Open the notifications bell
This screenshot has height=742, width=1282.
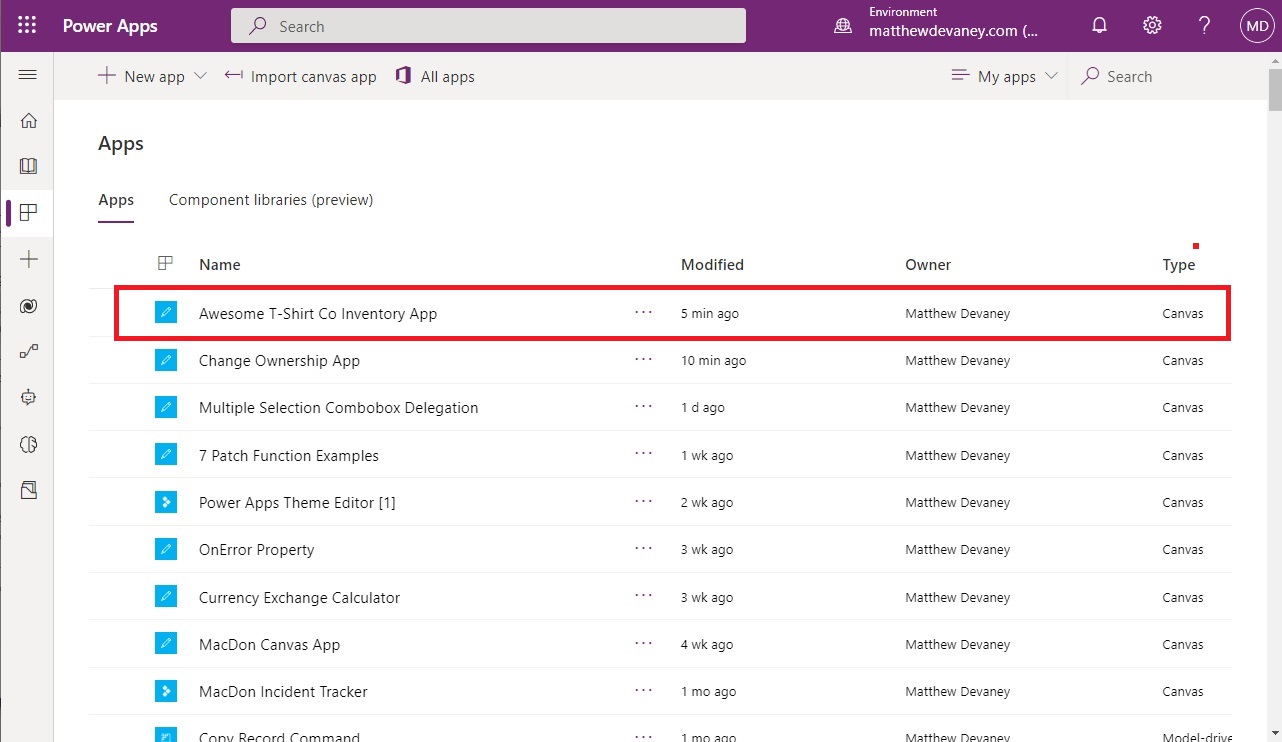point(1099,25)
